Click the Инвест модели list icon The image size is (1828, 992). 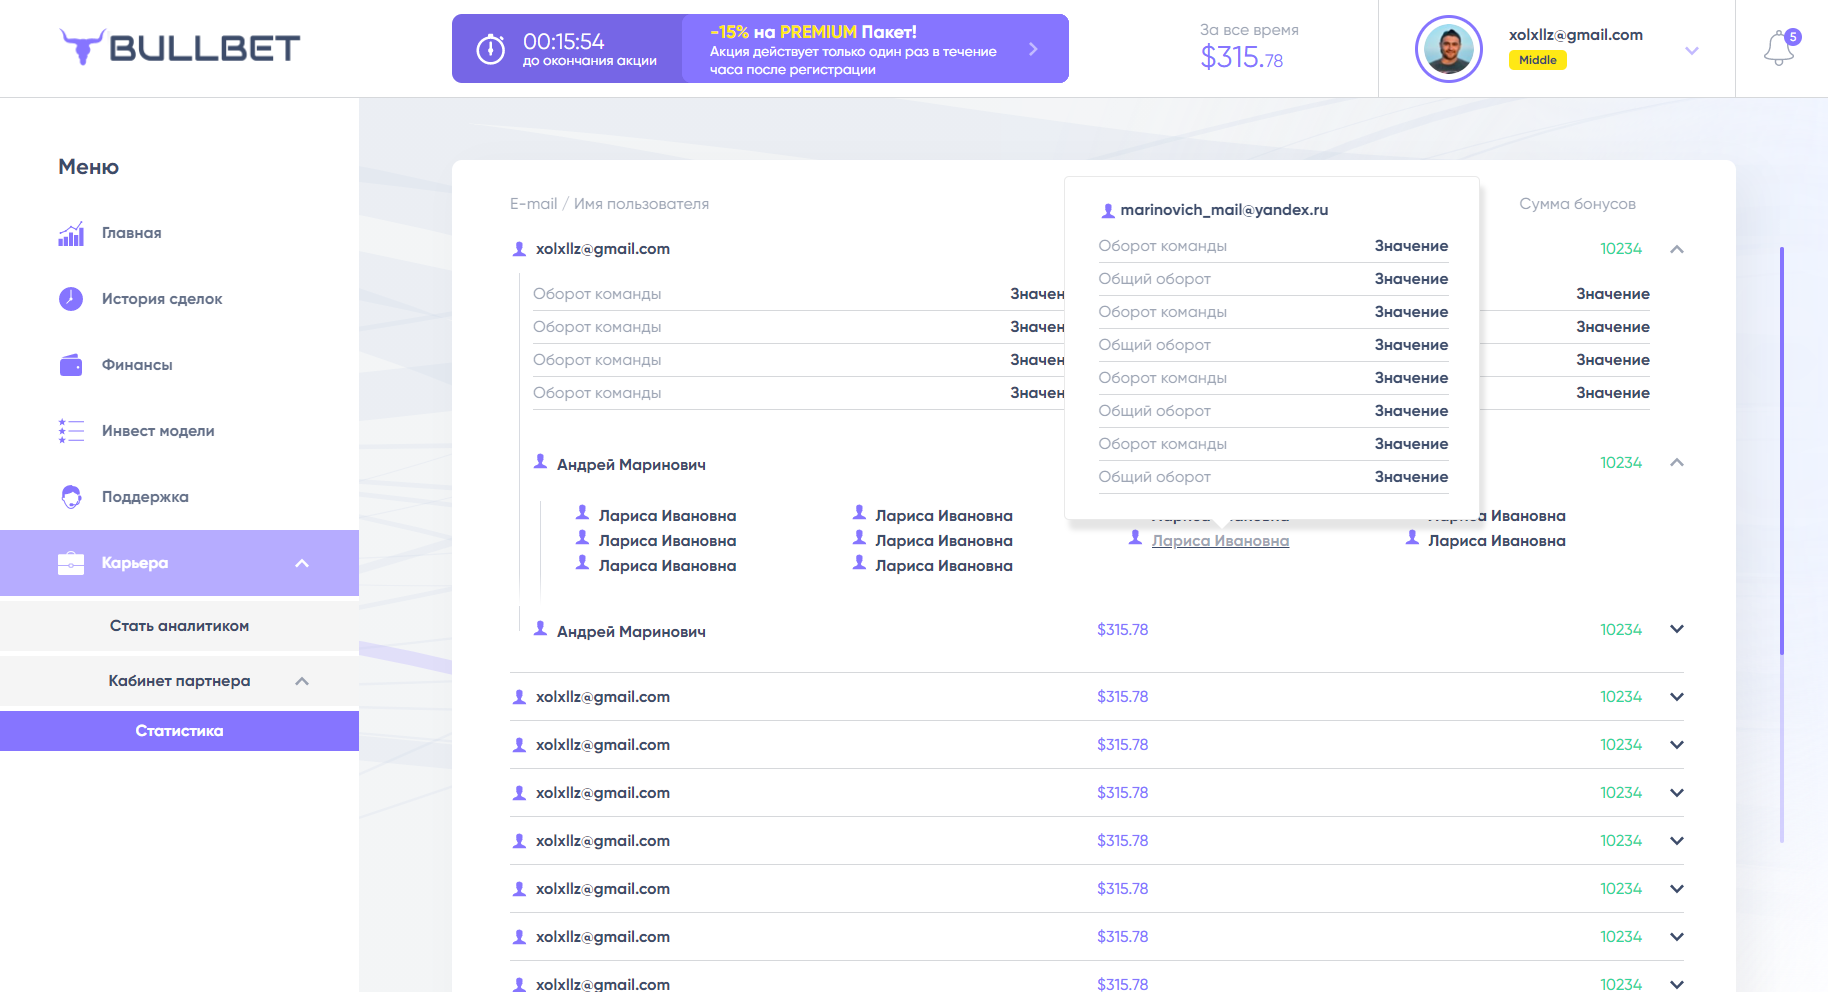tap(71, 431)
